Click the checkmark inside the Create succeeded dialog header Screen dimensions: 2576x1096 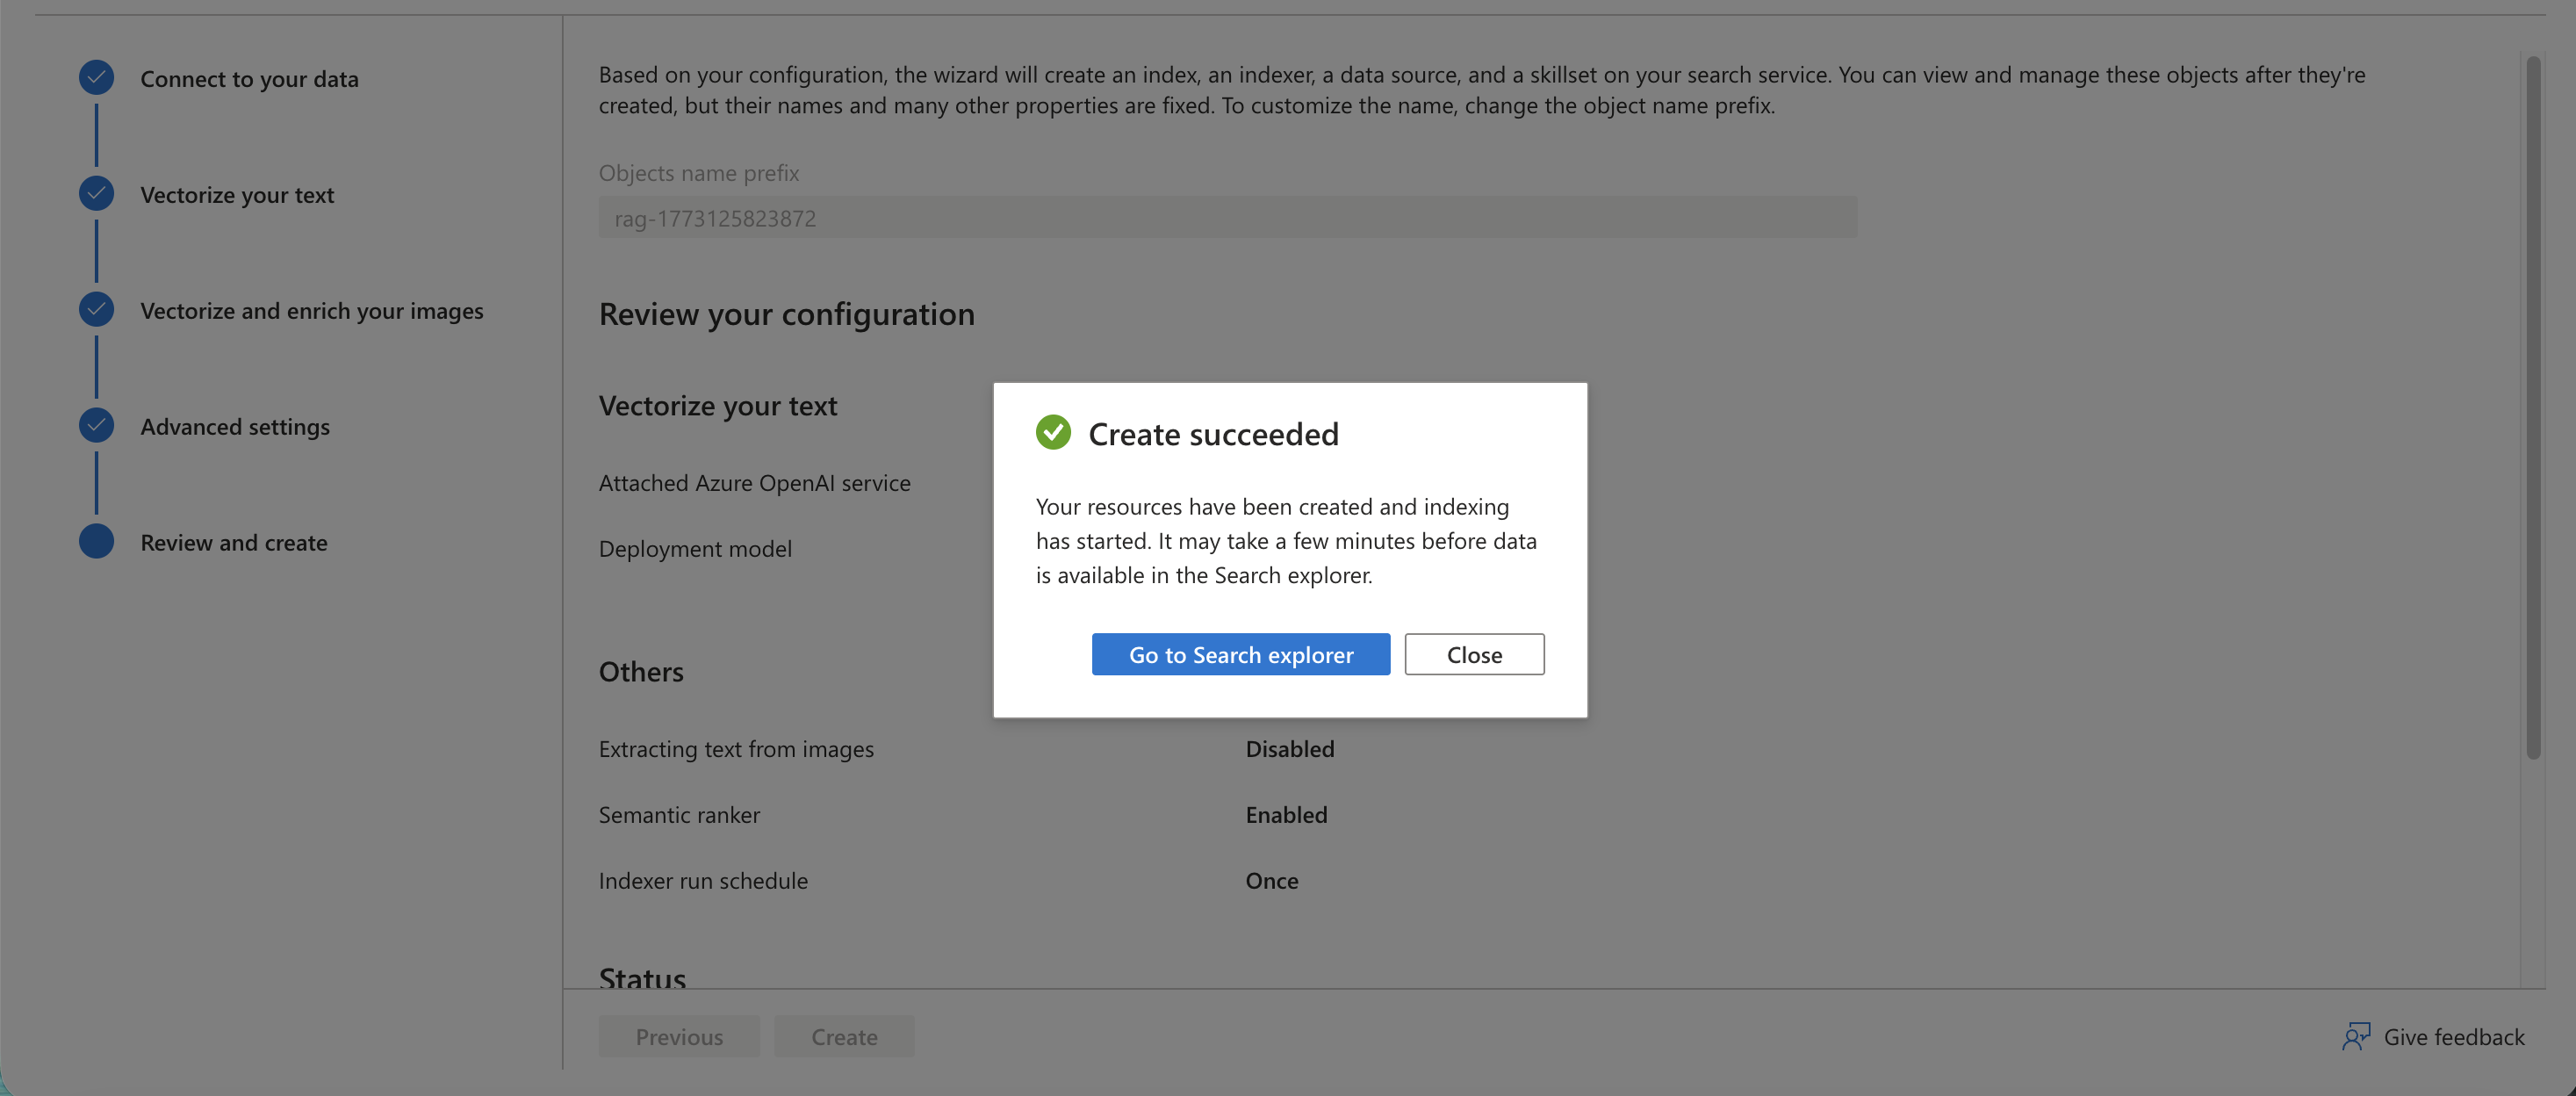pyautogui.click(x=1052, y=433)
